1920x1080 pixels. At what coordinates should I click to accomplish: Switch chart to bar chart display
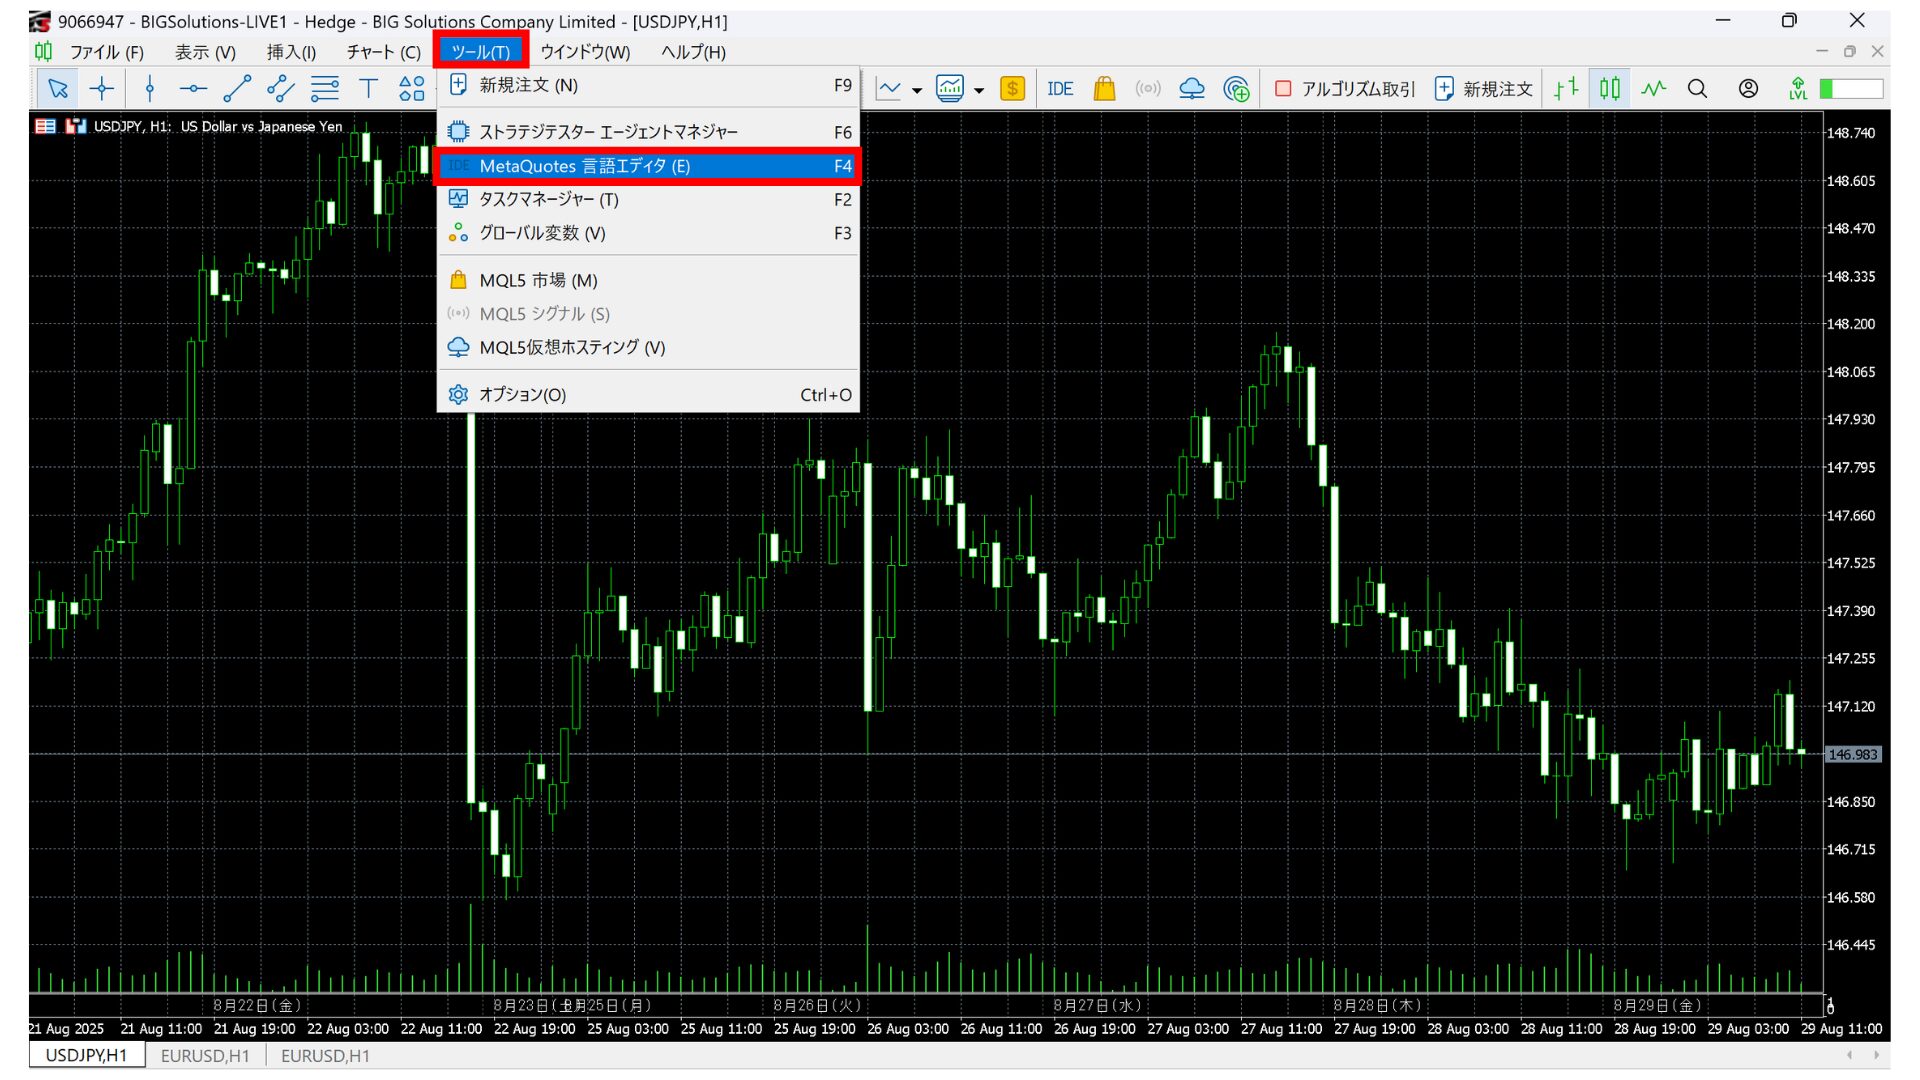(x=1566, y=89)
